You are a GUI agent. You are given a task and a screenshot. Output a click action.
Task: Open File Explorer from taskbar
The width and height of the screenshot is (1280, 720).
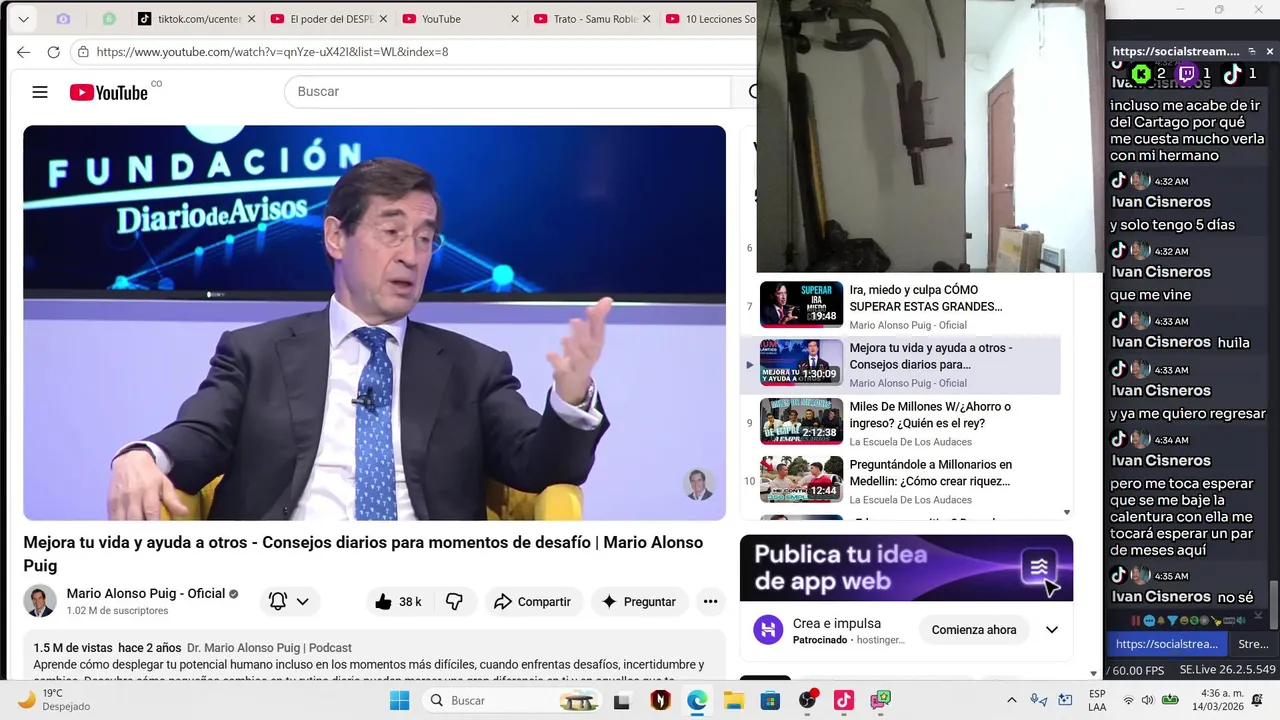[733, 700]
